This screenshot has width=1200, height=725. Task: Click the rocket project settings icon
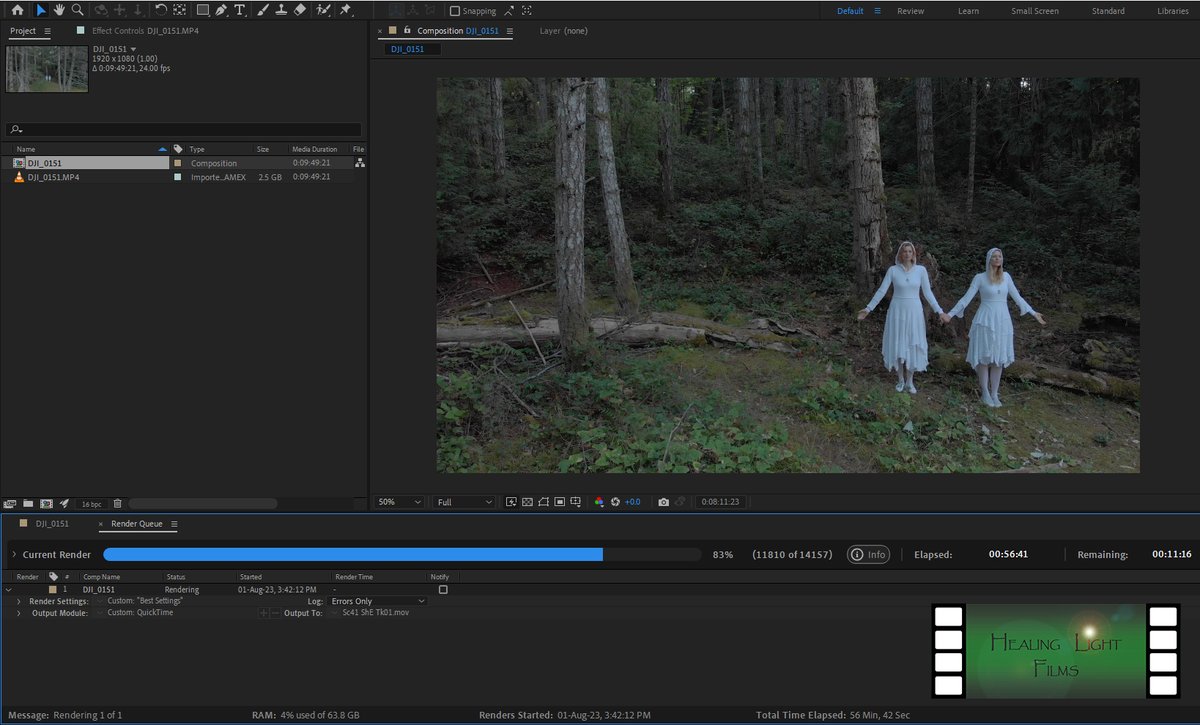64,503
